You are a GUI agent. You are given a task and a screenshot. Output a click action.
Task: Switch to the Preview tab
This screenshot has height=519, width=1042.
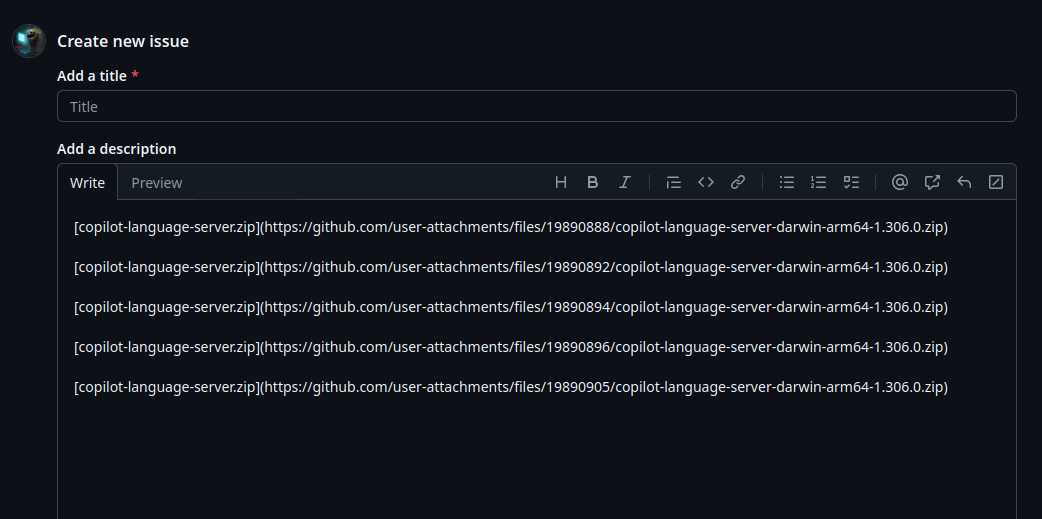[x=157, y=182]
